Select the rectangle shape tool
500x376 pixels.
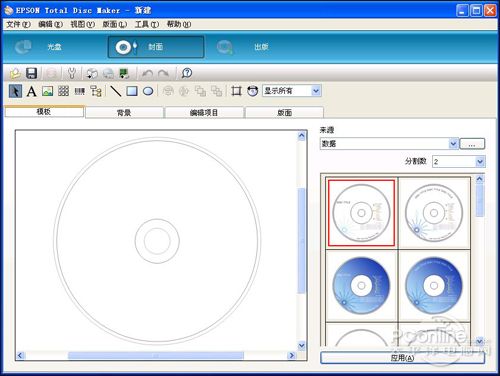[x=132, y=91]
